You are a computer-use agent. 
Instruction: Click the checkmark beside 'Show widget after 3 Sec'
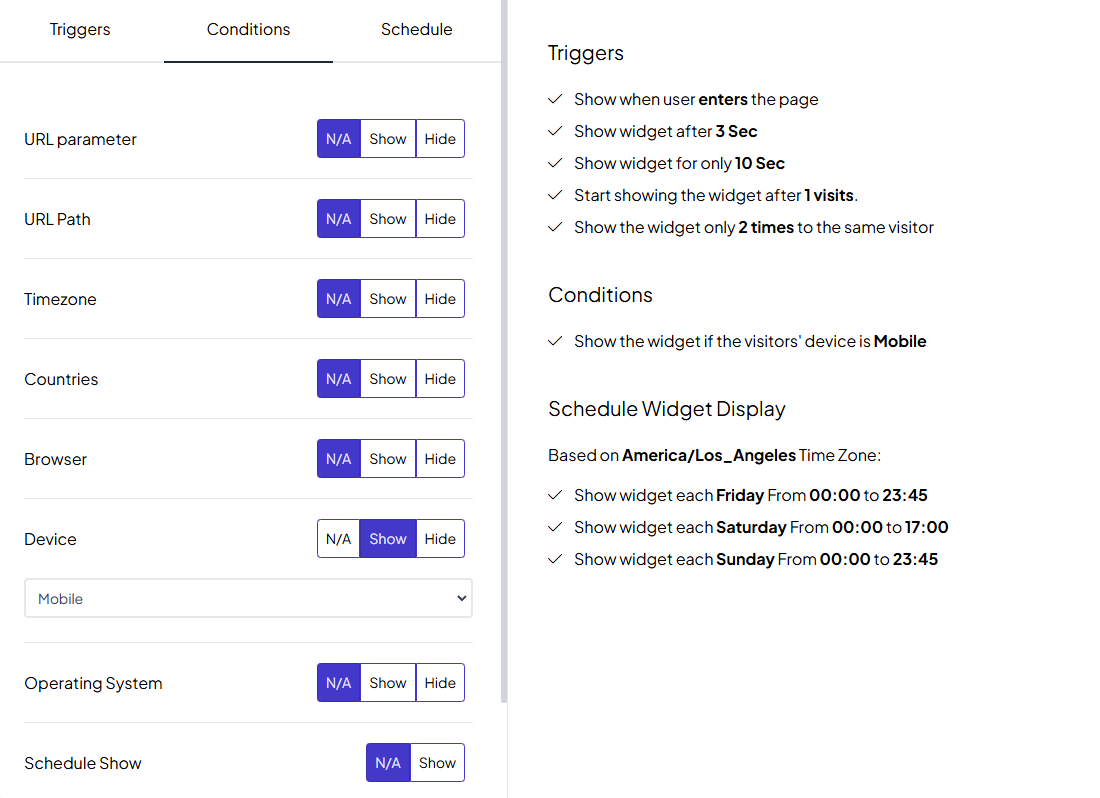click(x=555, y=131)
